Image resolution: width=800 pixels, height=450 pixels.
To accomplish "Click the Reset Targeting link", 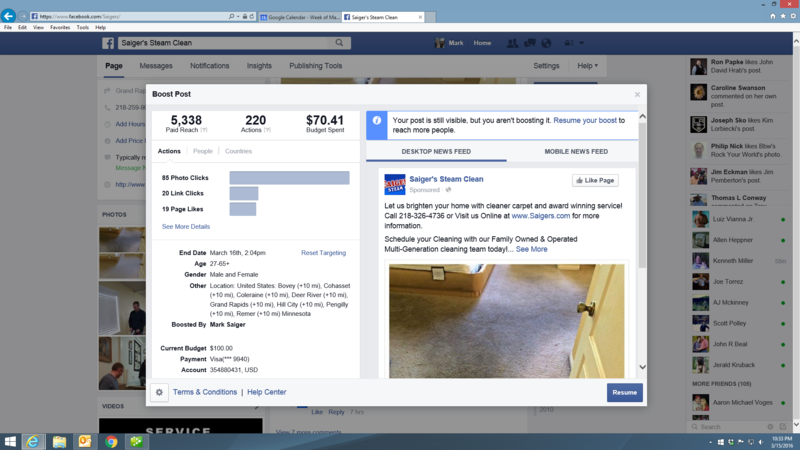I will [x=323, y=253].
